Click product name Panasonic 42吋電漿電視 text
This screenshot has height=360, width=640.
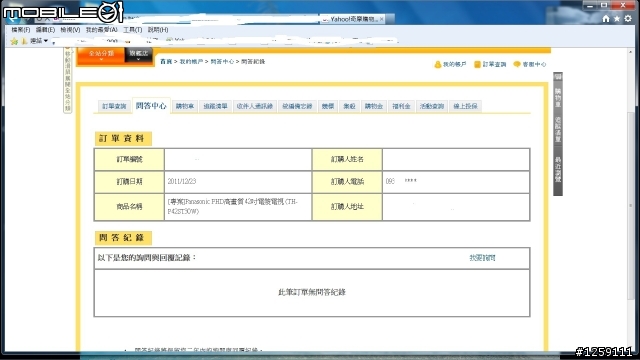coord(233,207)
